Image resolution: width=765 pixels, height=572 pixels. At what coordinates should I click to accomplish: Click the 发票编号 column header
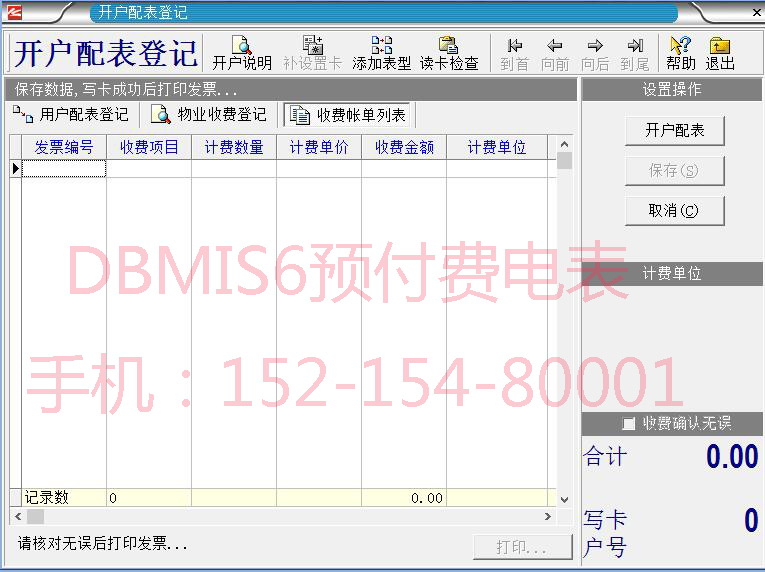click(x=64, y=147)
